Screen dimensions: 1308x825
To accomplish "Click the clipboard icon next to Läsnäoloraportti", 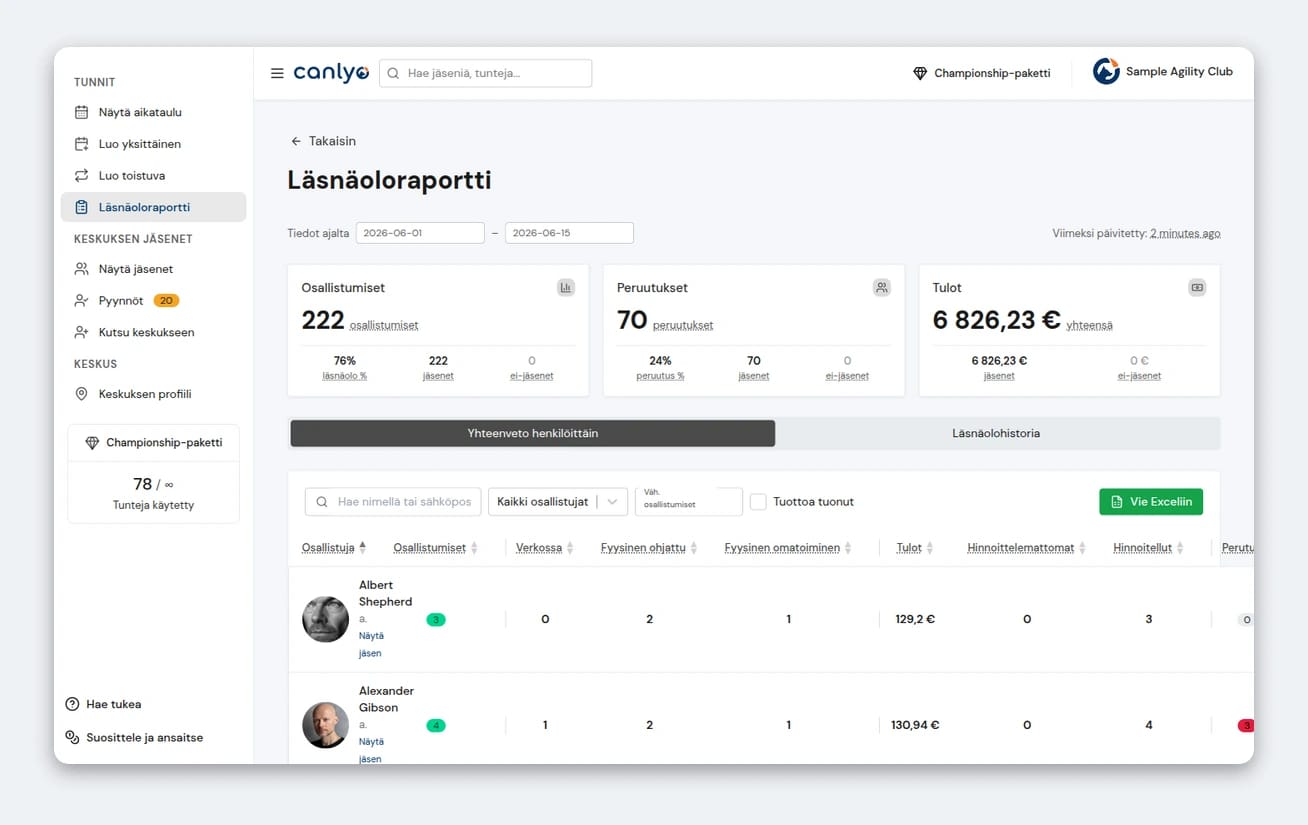I will (82, 207).
